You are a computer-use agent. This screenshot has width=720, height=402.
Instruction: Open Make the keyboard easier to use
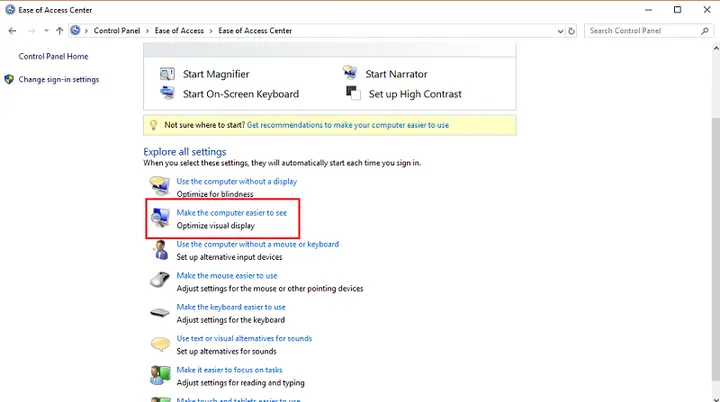(231, 307)
